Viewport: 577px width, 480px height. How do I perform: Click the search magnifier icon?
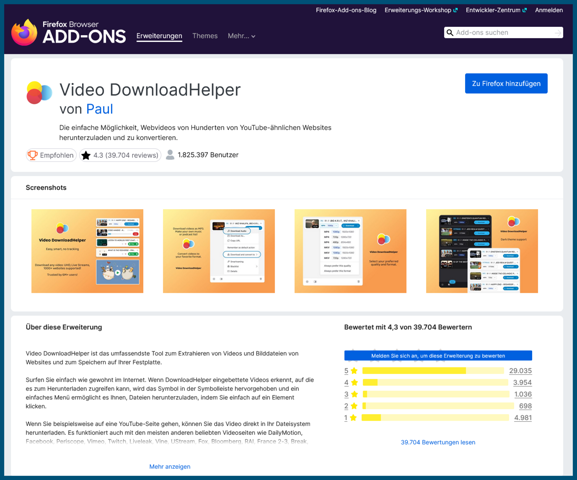[450, 32]
